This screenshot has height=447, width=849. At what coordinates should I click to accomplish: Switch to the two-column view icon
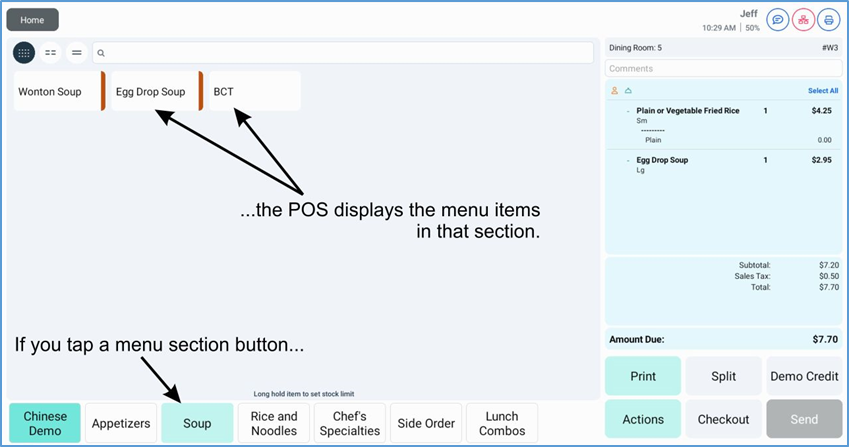tap(50, 53)
